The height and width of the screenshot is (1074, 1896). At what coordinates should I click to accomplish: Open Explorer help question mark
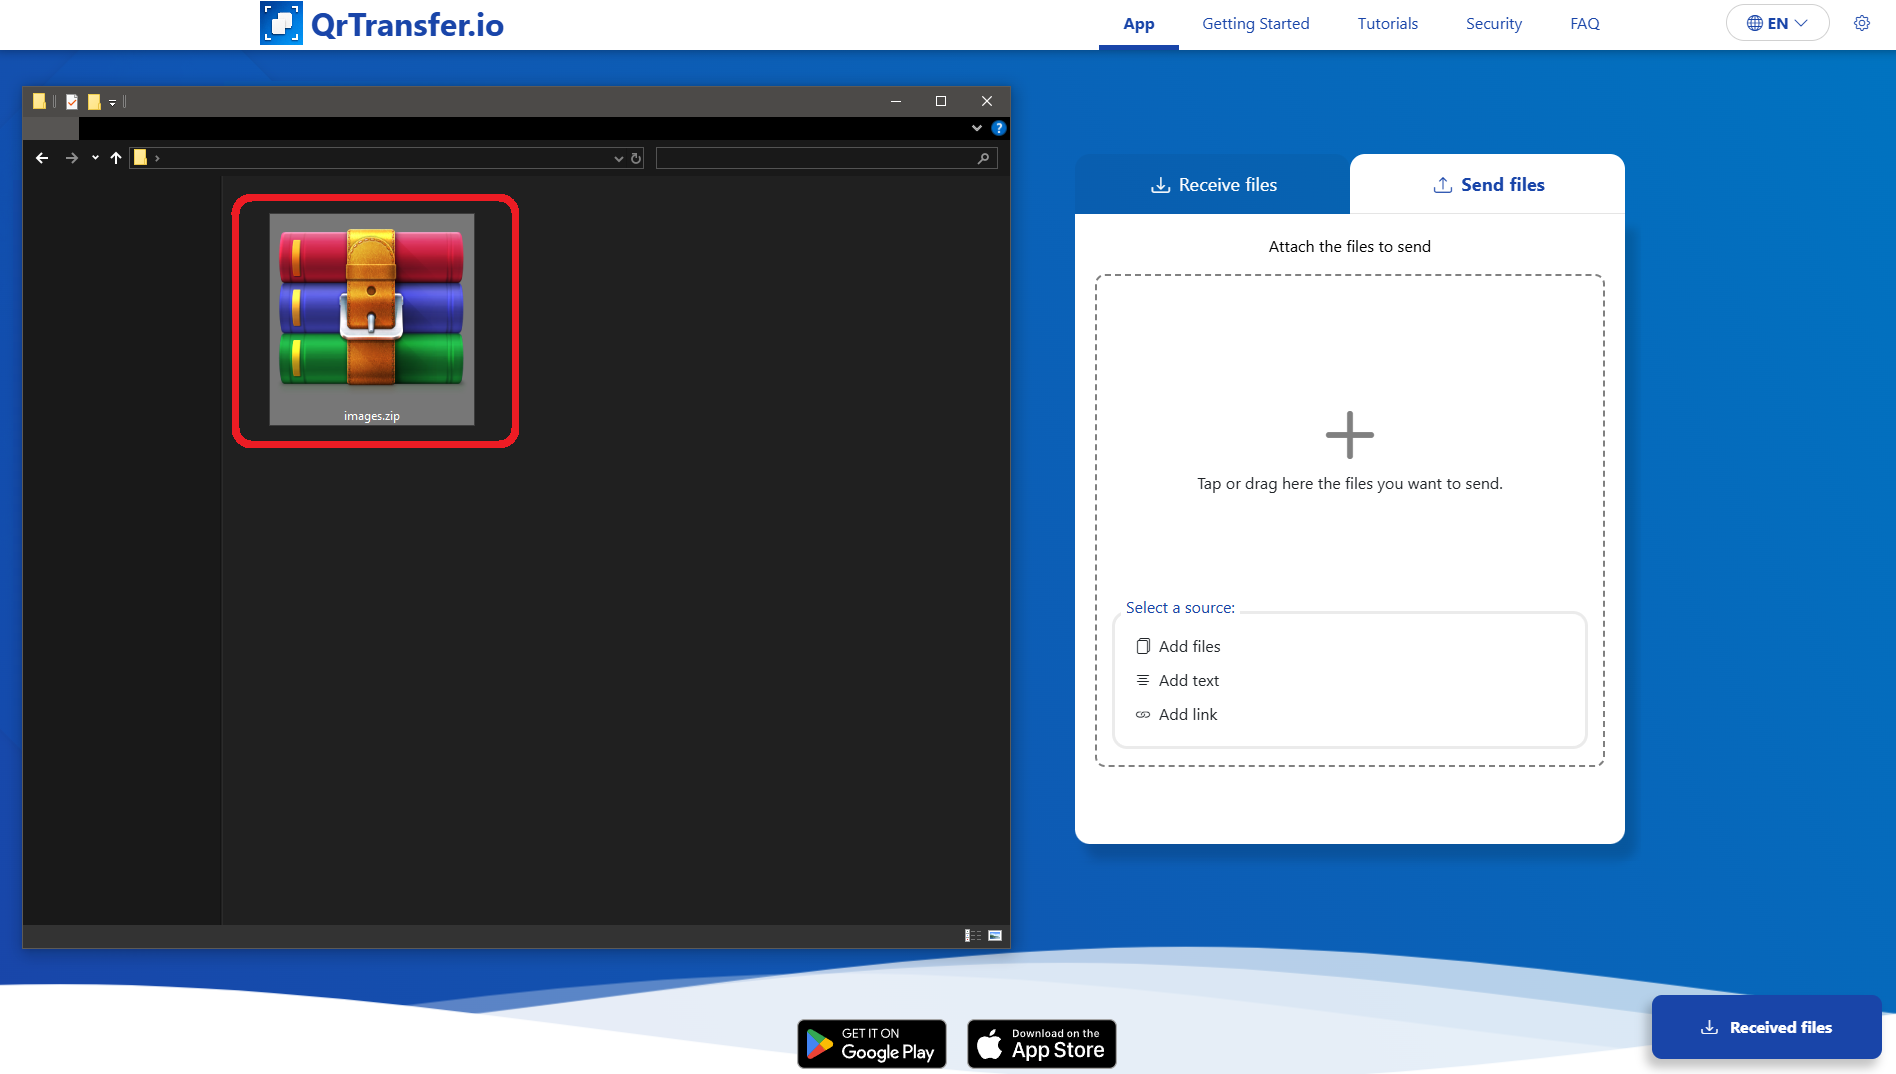tap(998, 128)
